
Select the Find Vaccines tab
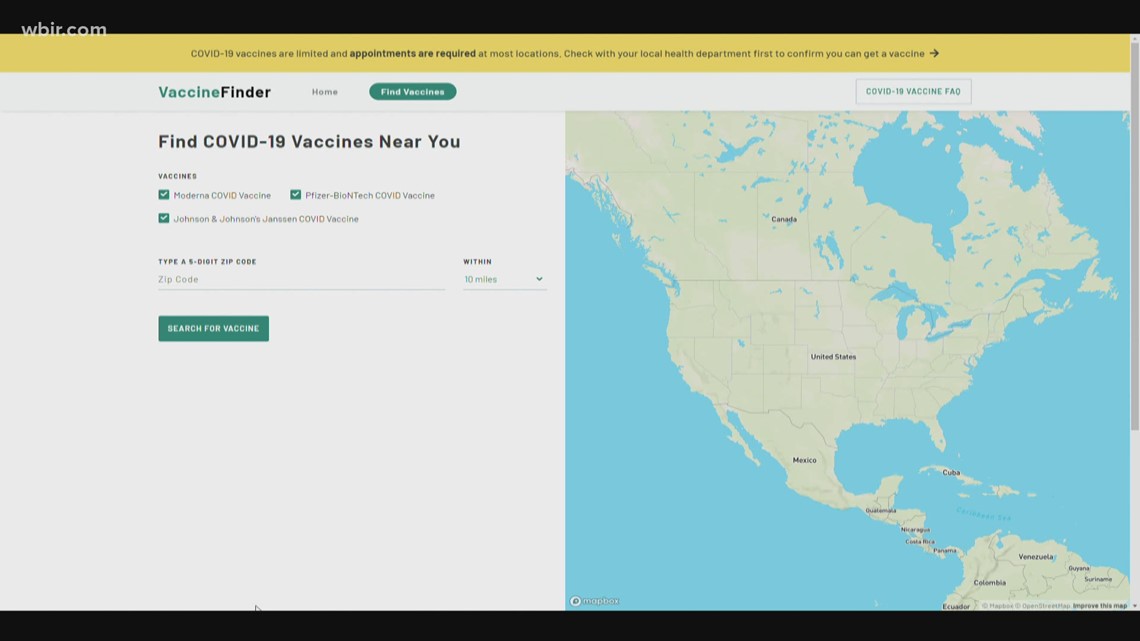tap(412, 92)
